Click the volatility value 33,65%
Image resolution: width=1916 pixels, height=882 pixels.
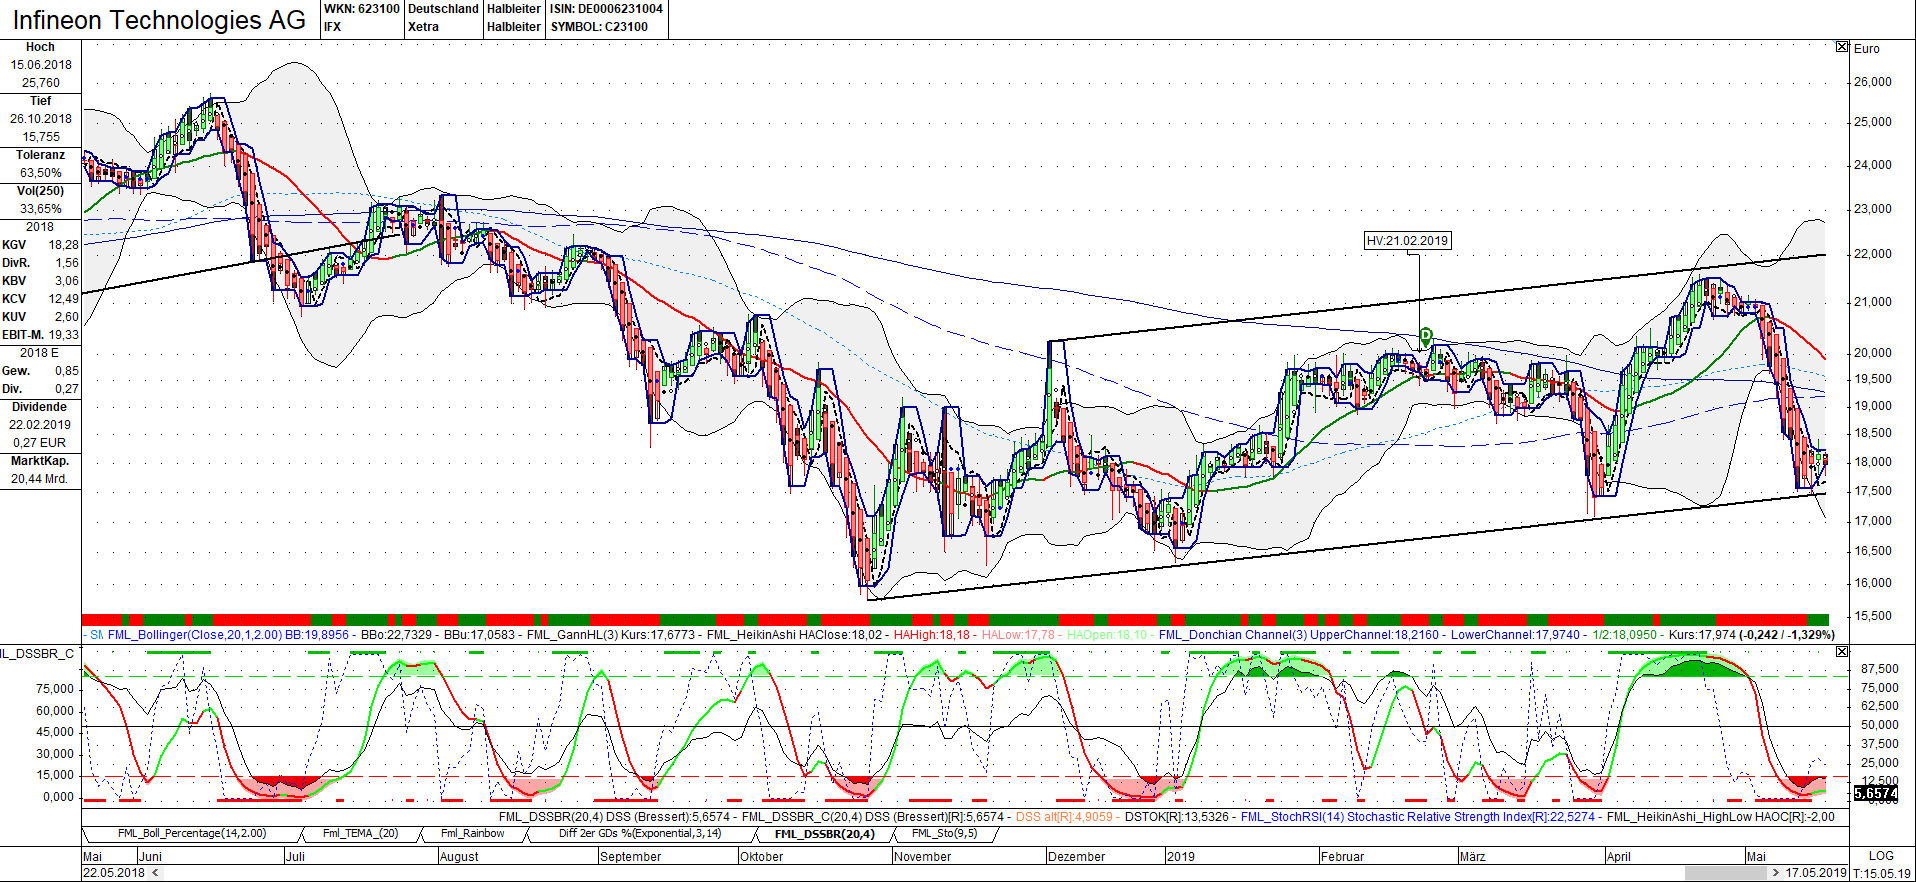(x=41, y=209)
